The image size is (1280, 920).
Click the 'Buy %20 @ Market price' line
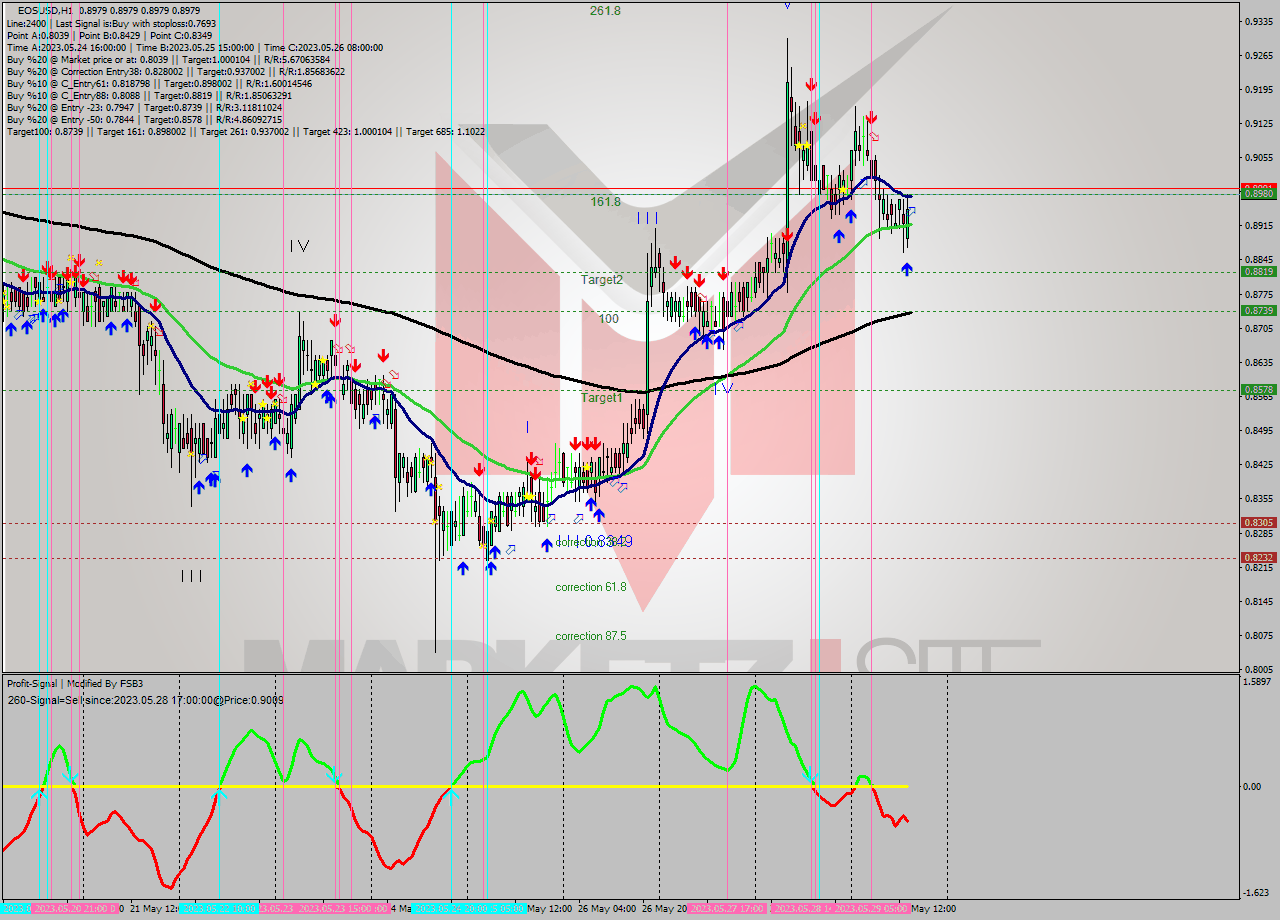pyautogui.click(x=169, y=59)
